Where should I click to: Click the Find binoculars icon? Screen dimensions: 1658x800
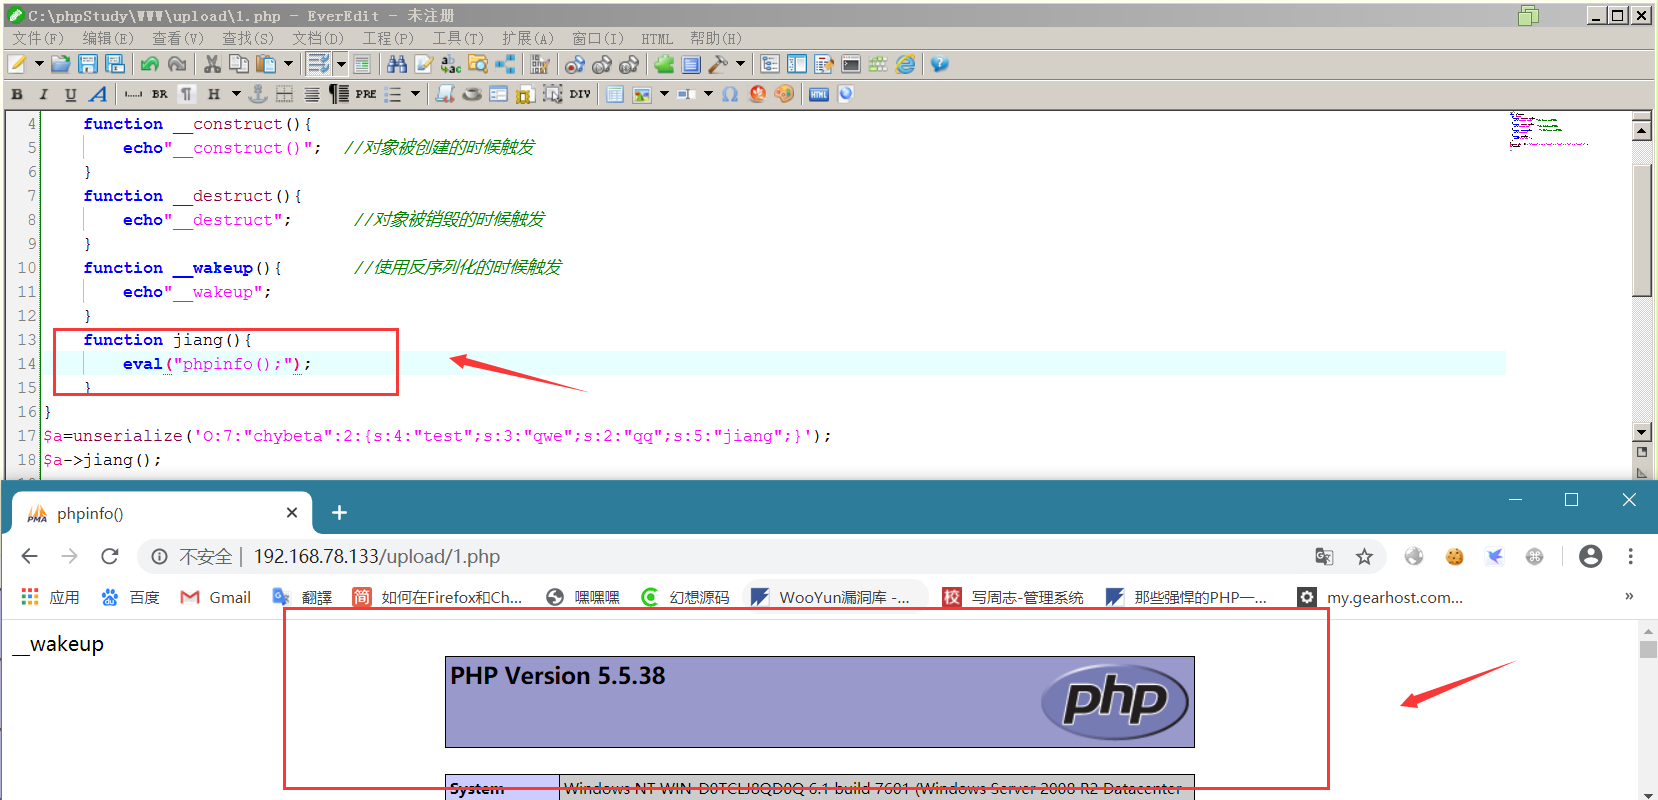pos(397,64)
